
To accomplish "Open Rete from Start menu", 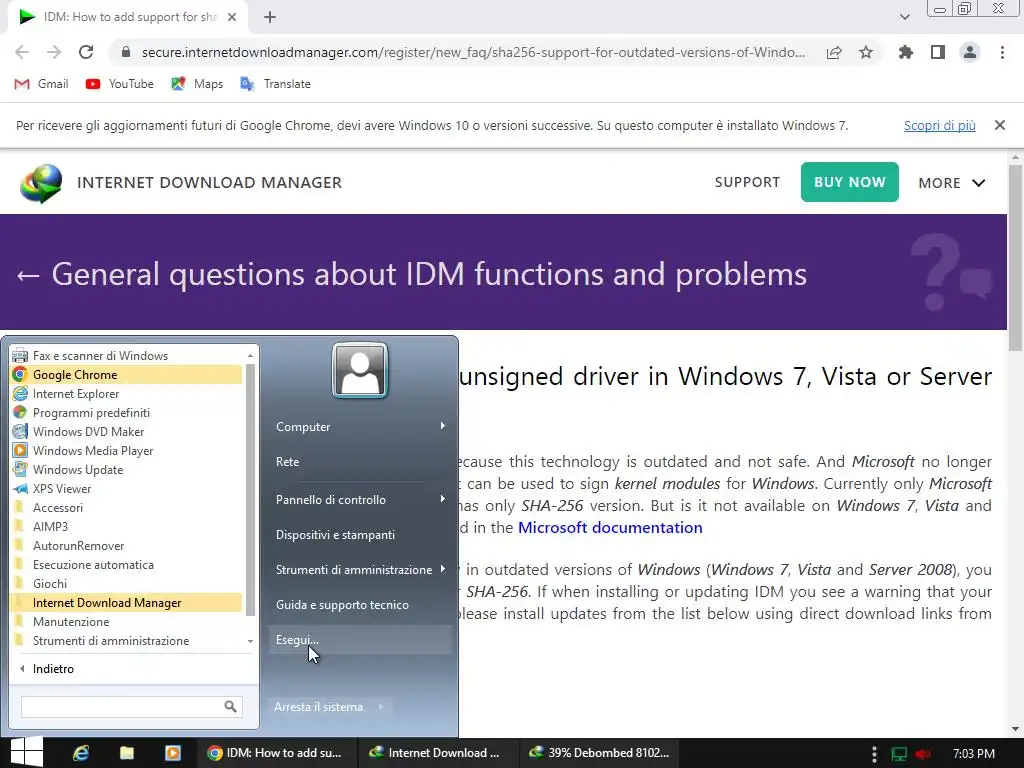I will point(360,461).
